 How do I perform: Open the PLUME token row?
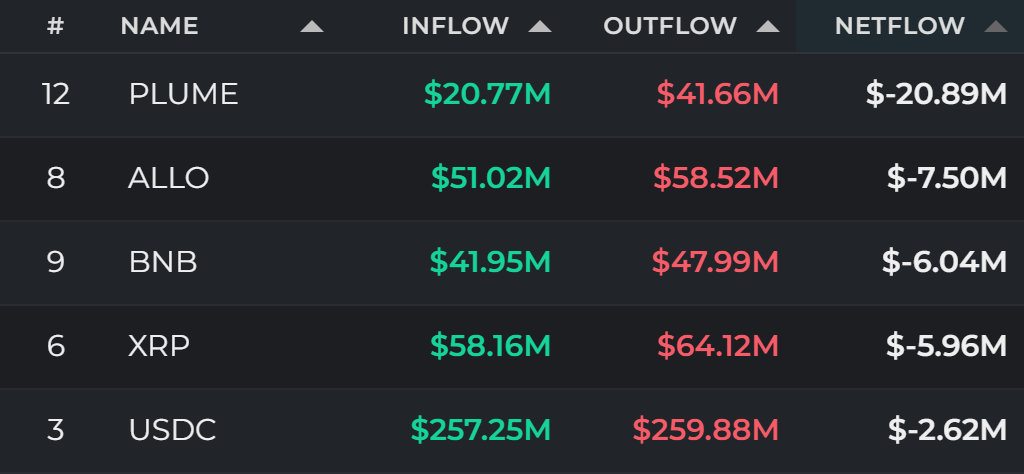(x=512, y=95)
